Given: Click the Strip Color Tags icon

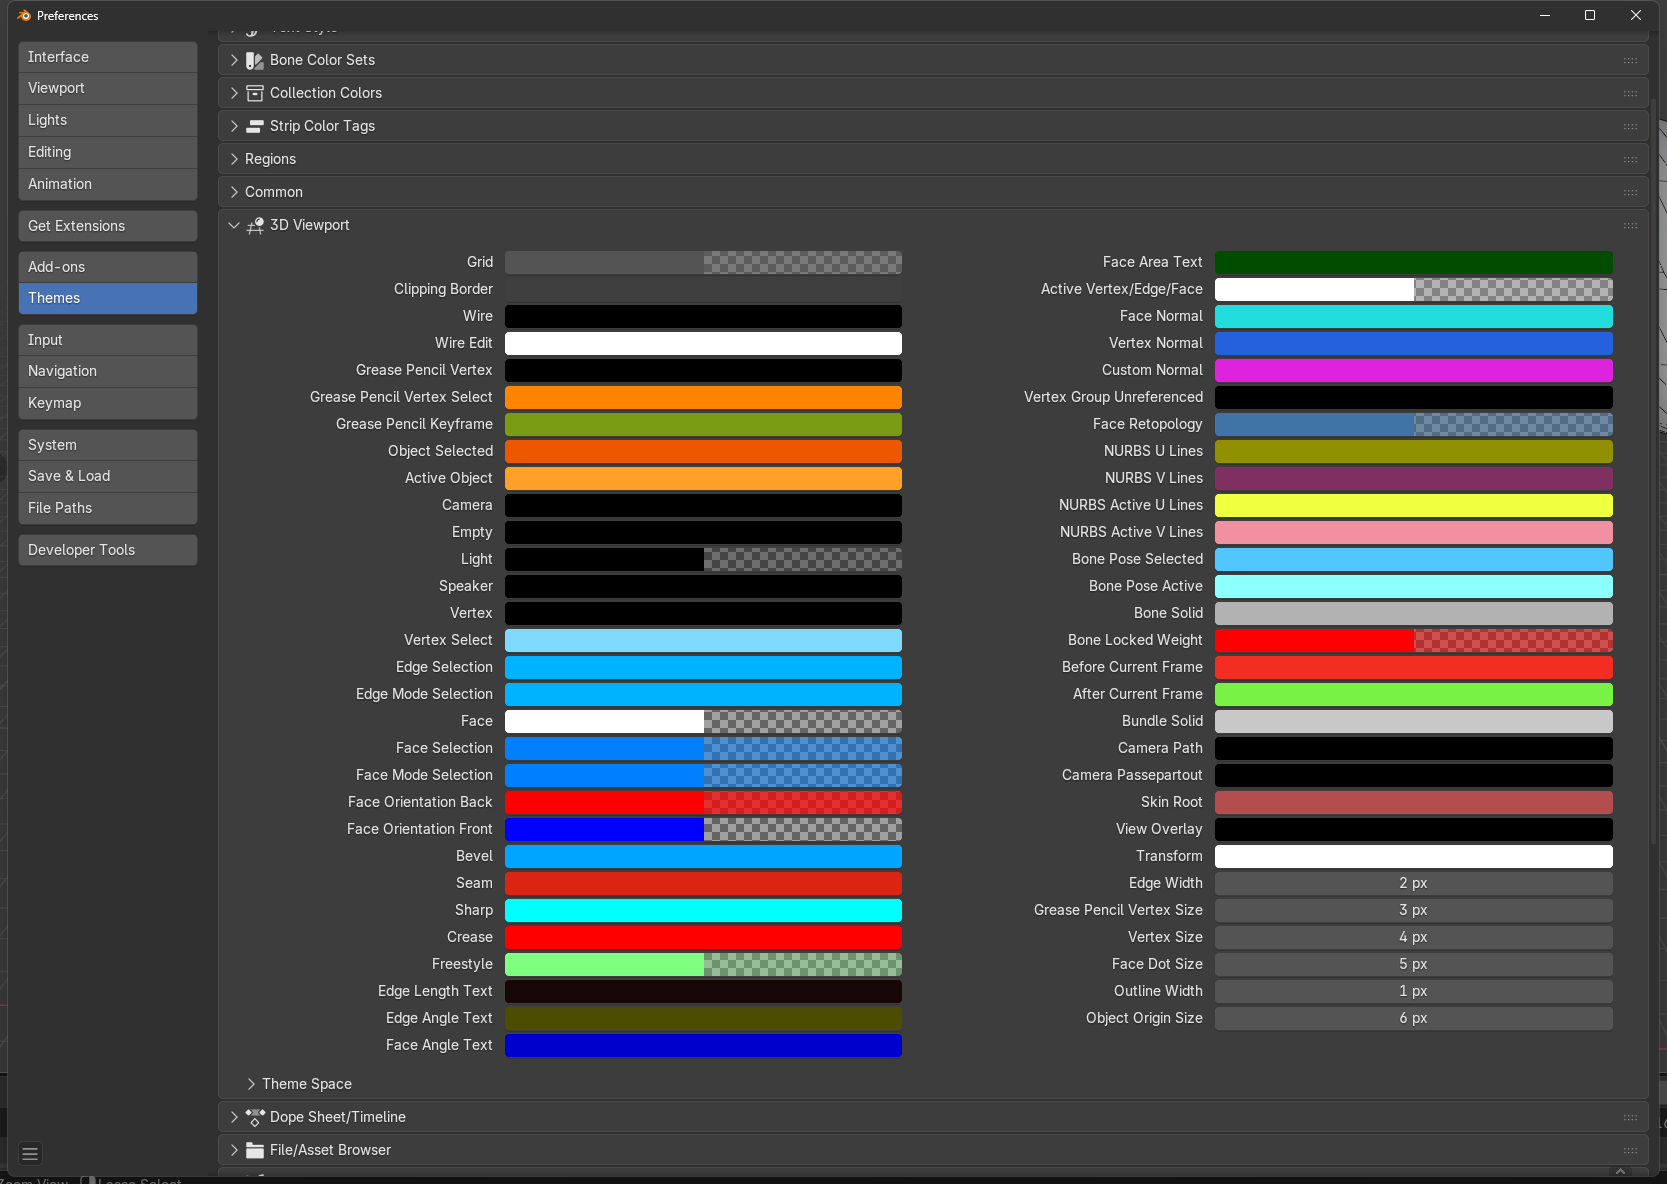Looking at the screenshot, I should point(255,126).
